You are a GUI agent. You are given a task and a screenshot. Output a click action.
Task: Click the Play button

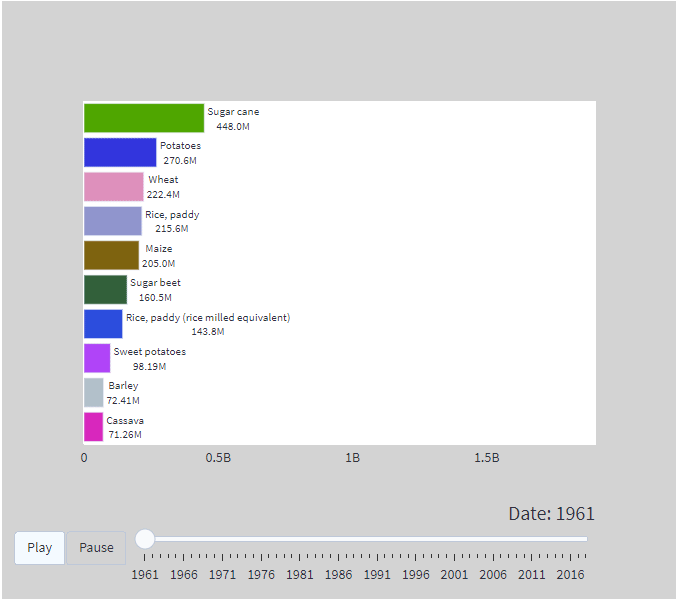39,548
